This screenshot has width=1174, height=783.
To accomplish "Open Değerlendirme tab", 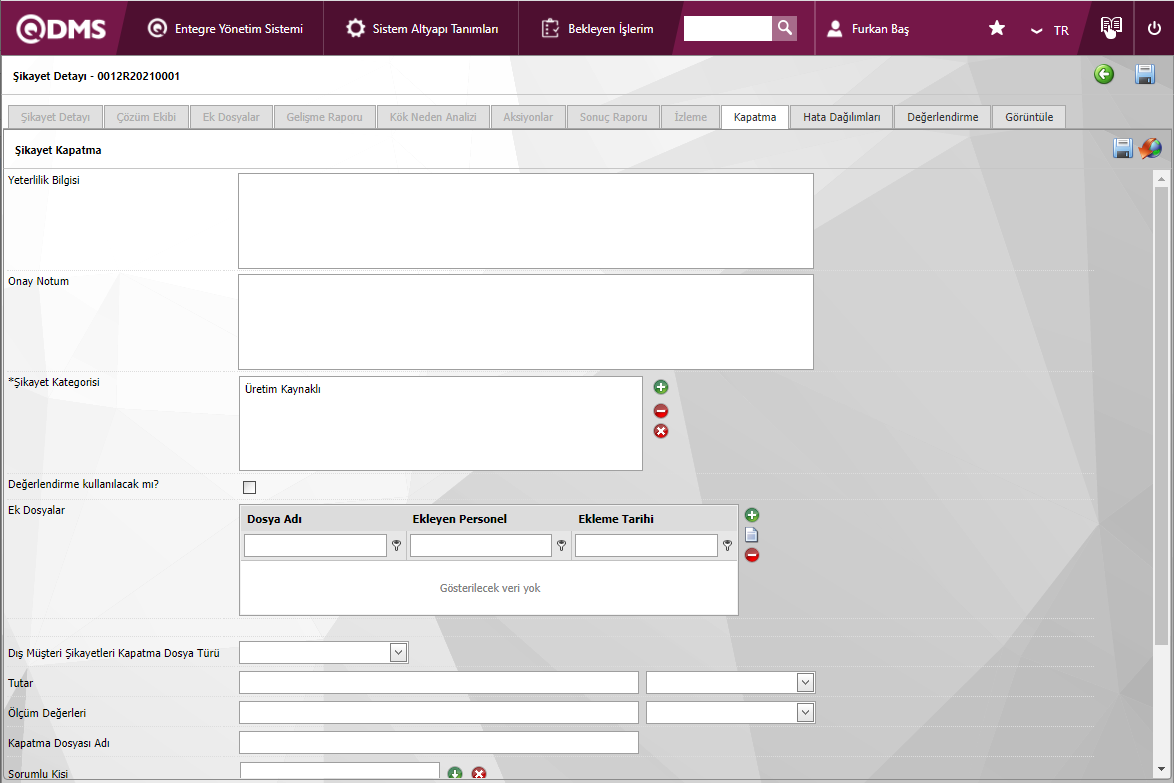I will (x=943, y=117).
